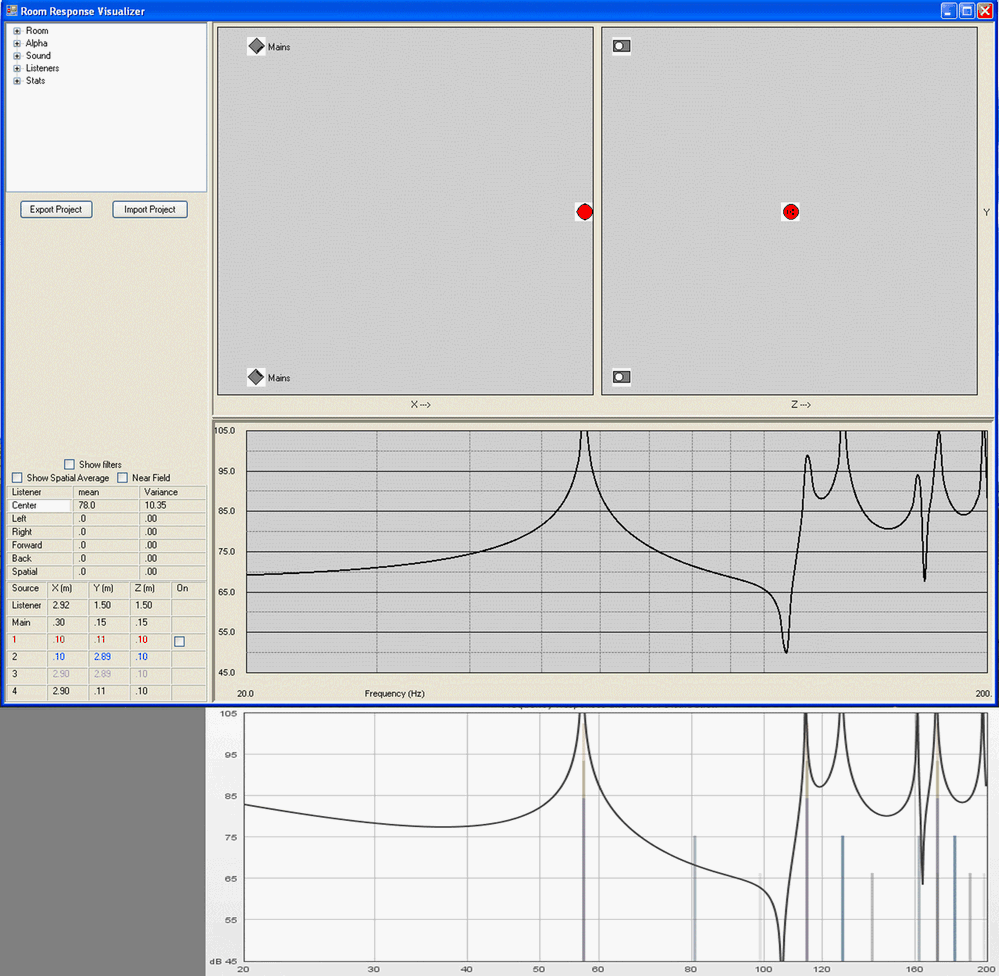This screenshot has width=999, height=976.
Task: Click the Frequency (Hz) axis label
Action: pyautogui.click(x=394, y=693)
